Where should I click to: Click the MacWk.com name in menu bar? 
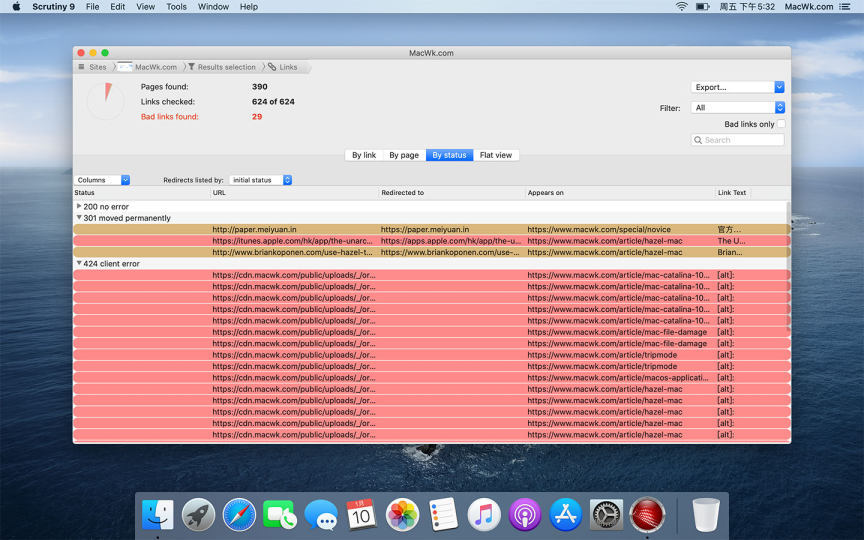tap(809, 7)
